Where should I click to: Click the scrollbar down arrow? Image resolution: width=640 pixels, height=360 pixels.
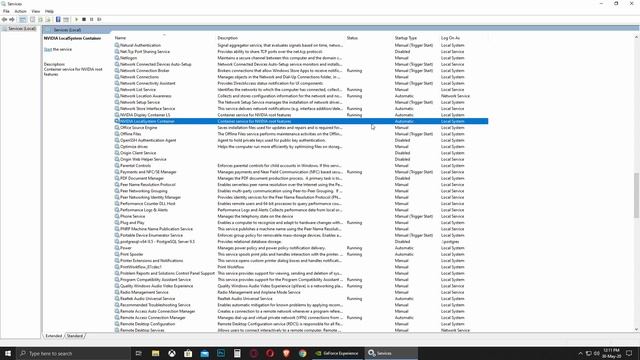pos(636,329)
